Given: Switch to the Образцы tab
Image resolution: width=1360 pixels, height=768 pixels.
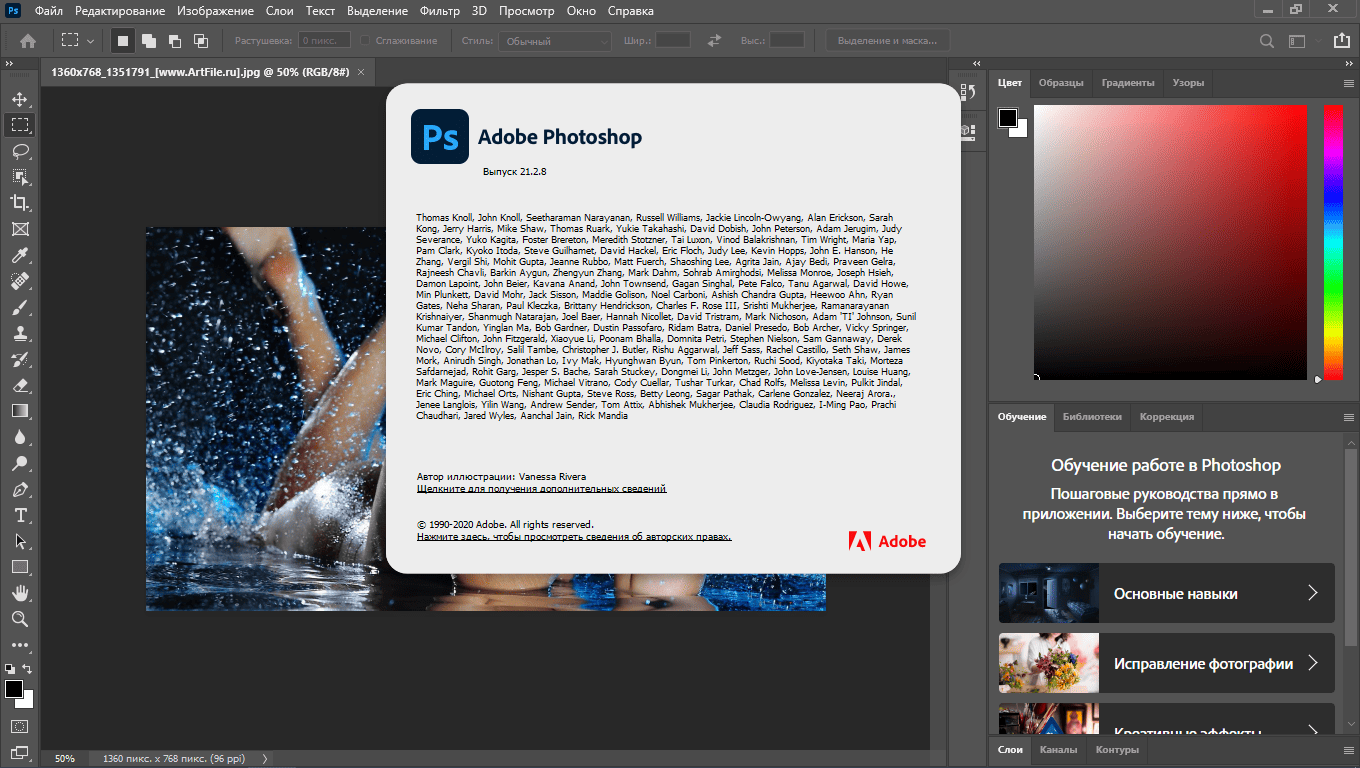Looking at the screenshot, I should (x=1060, y=83).
